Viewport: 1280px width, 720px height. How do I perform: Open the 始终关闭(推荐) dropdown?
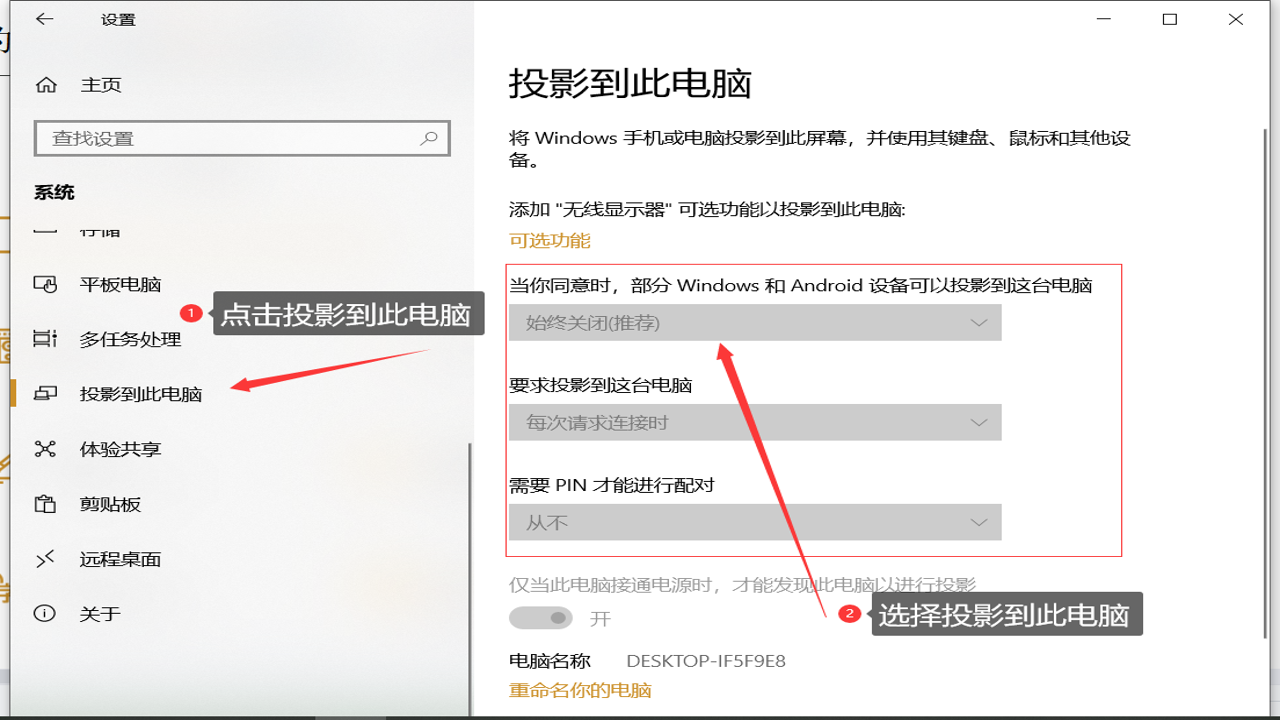click(x=755, y=323)
